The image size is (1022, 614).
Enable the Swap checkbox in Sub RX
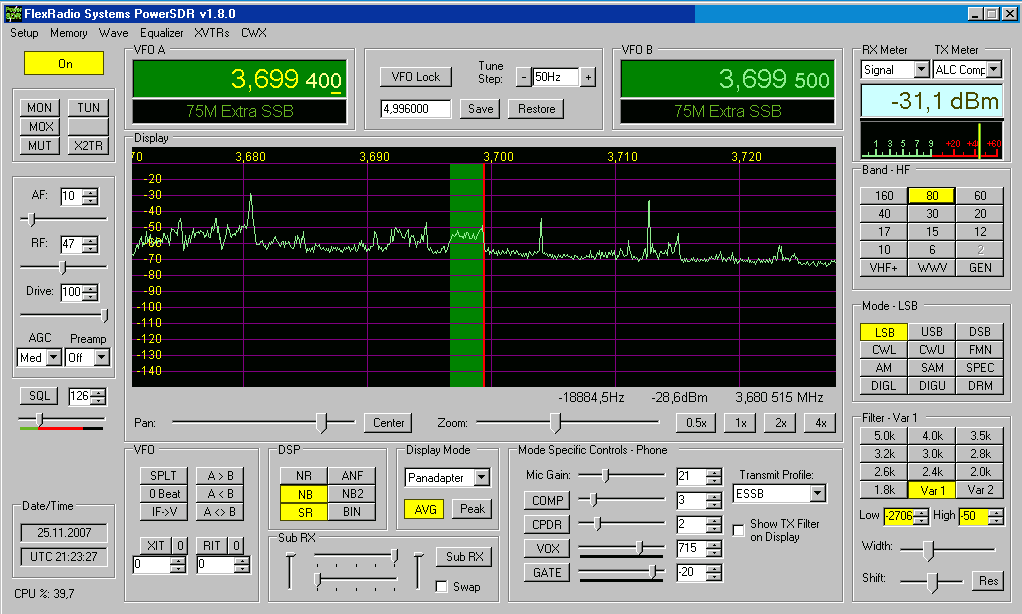point(442,587)
